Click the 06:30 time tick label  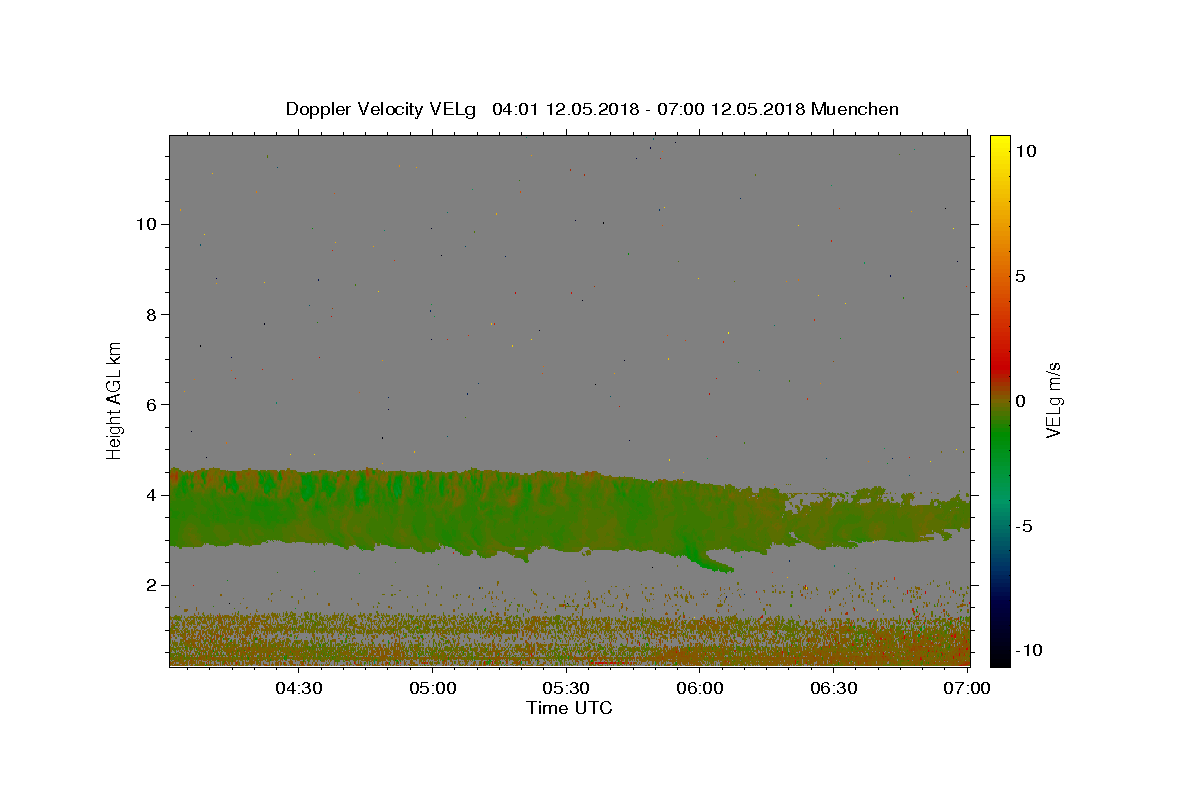coord(834,688)
